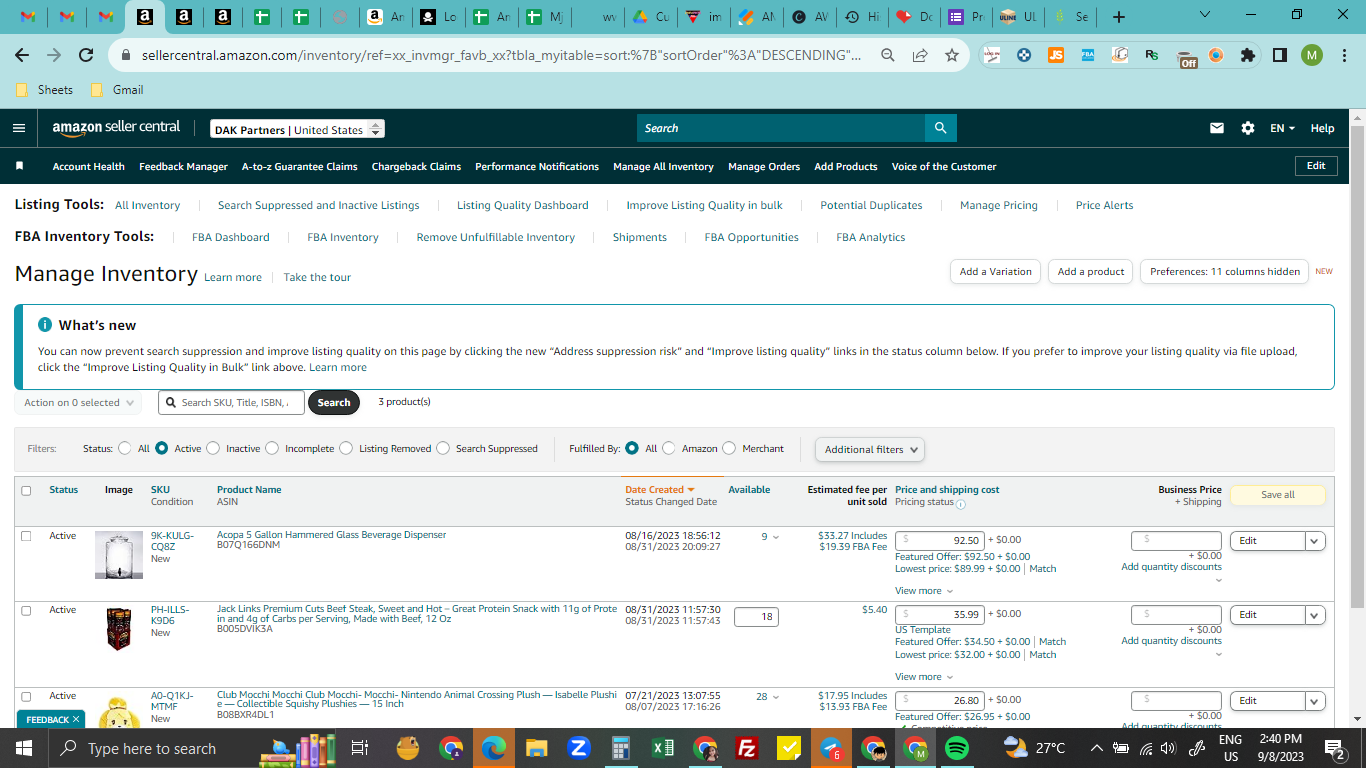Open the Additional filters dropdown
This screenshot has width=1366, height=768.
[869, 450]
